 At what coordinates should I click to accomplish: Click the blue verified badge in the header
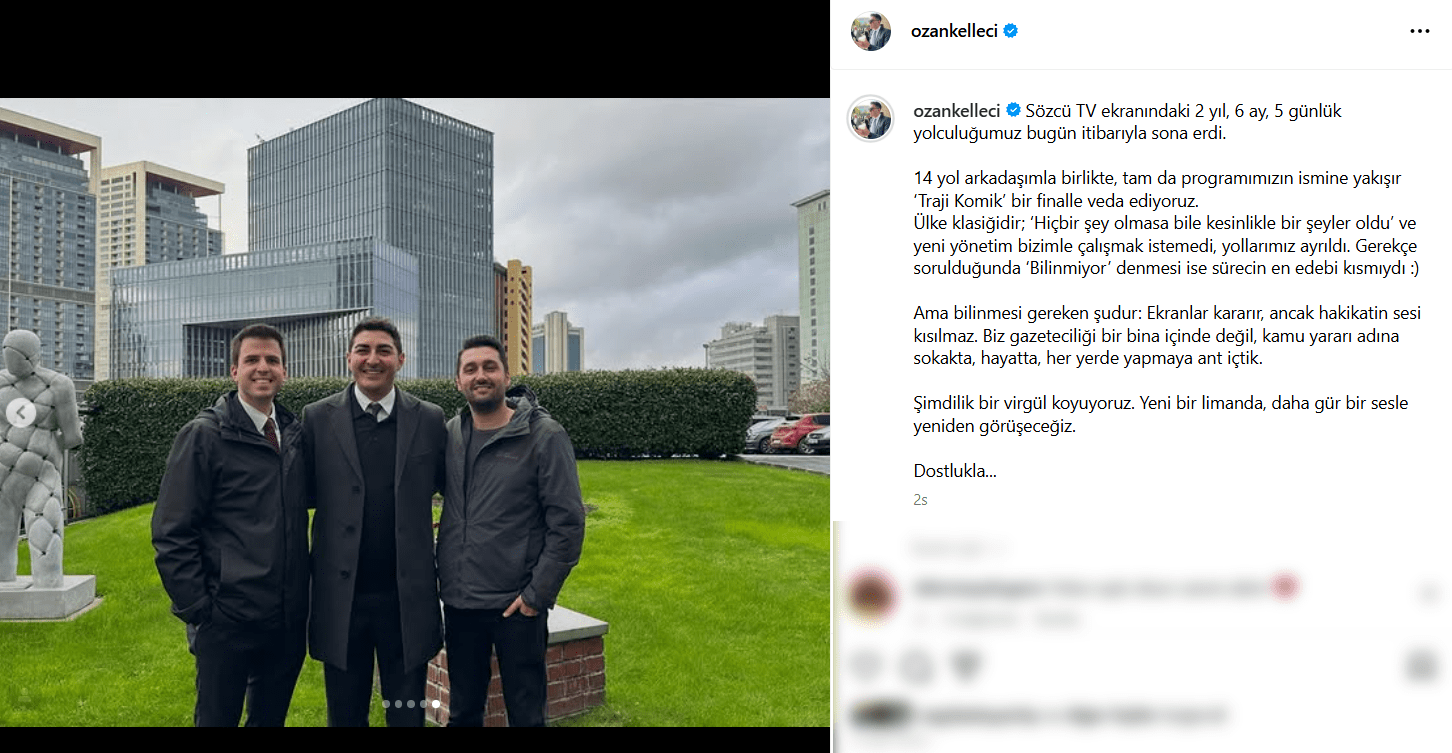click(x=1011, y=31)
